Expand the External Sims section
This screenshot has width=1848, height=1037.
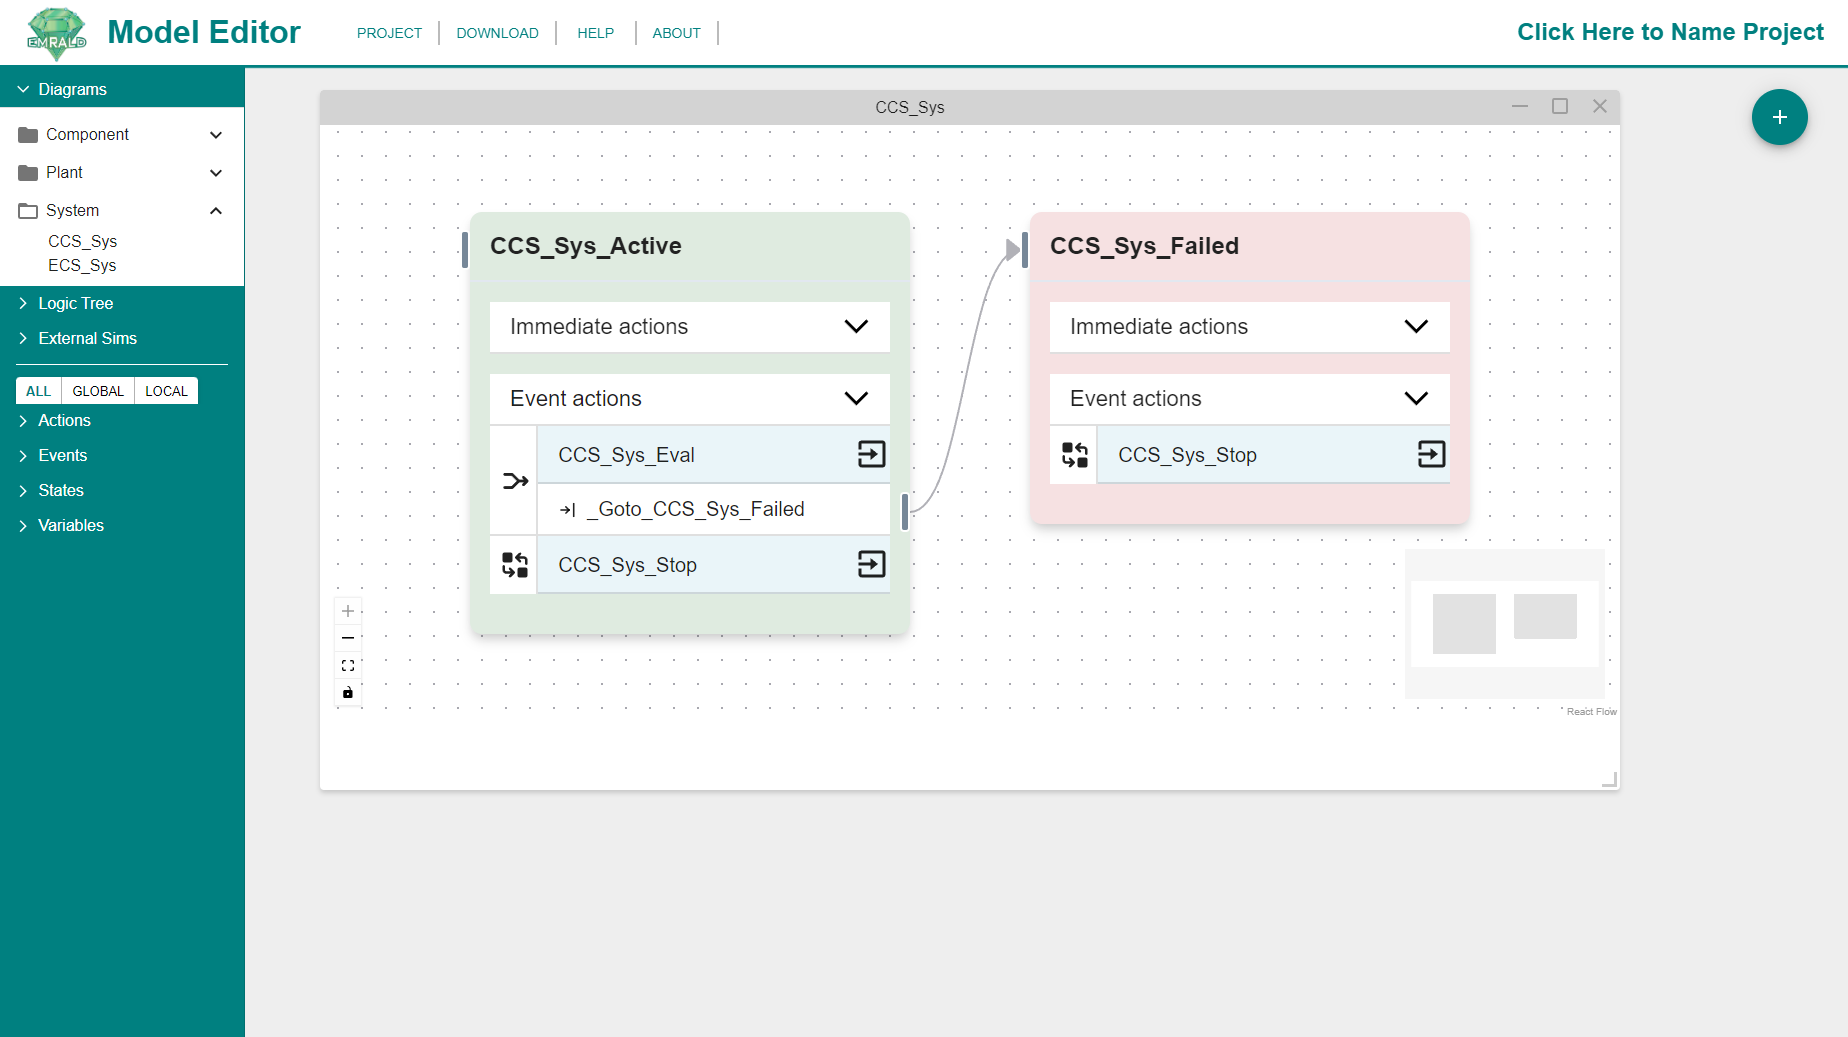(x=23, y=338)
